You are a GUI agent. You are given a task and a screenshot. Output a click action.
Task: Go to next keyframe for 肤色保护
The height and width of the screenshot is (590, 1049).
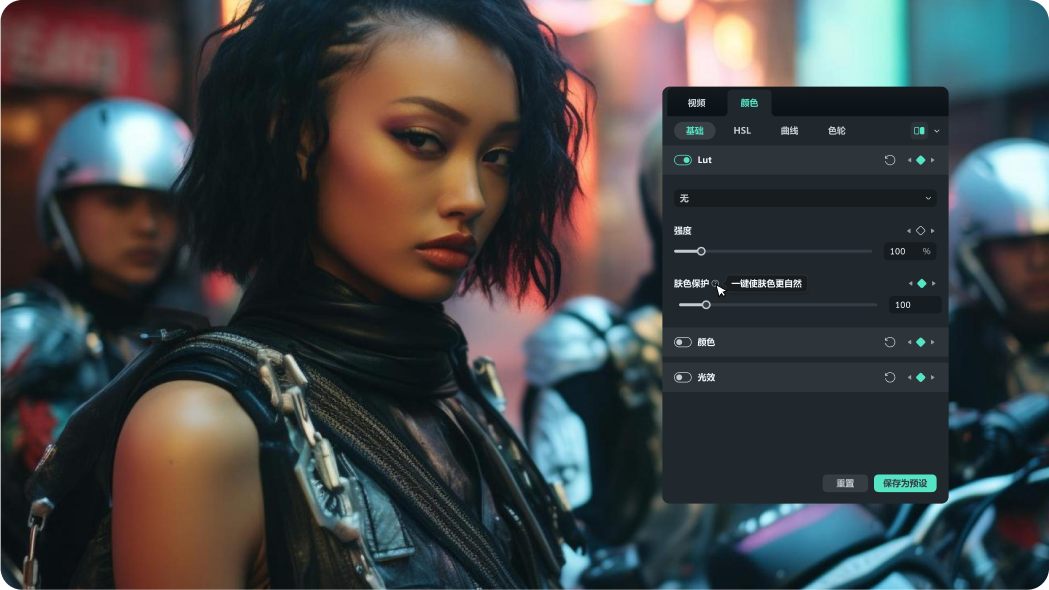pyautogui.click(x=934, y=284)
